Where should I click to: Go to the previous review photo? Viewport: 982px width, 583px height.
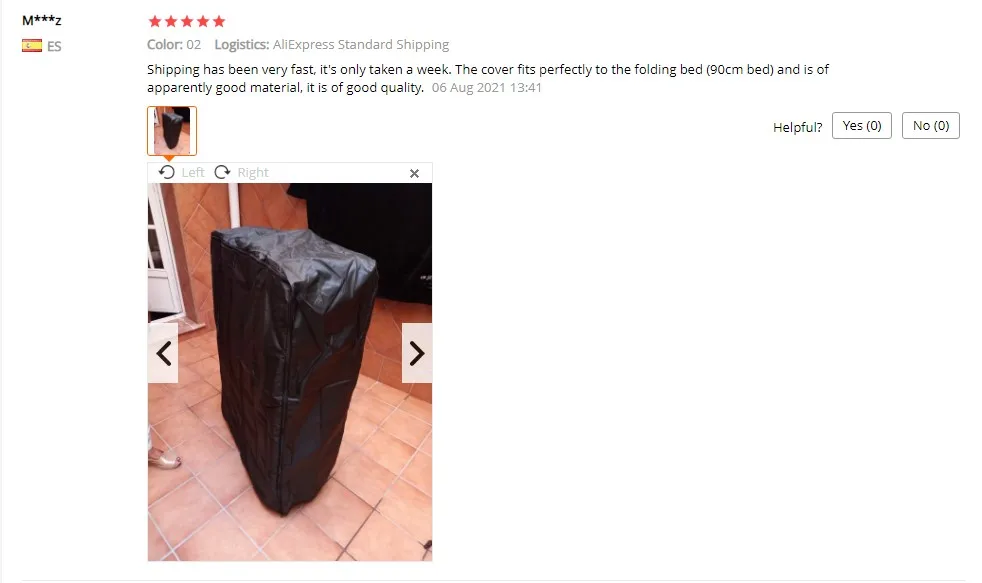[163, 353]
